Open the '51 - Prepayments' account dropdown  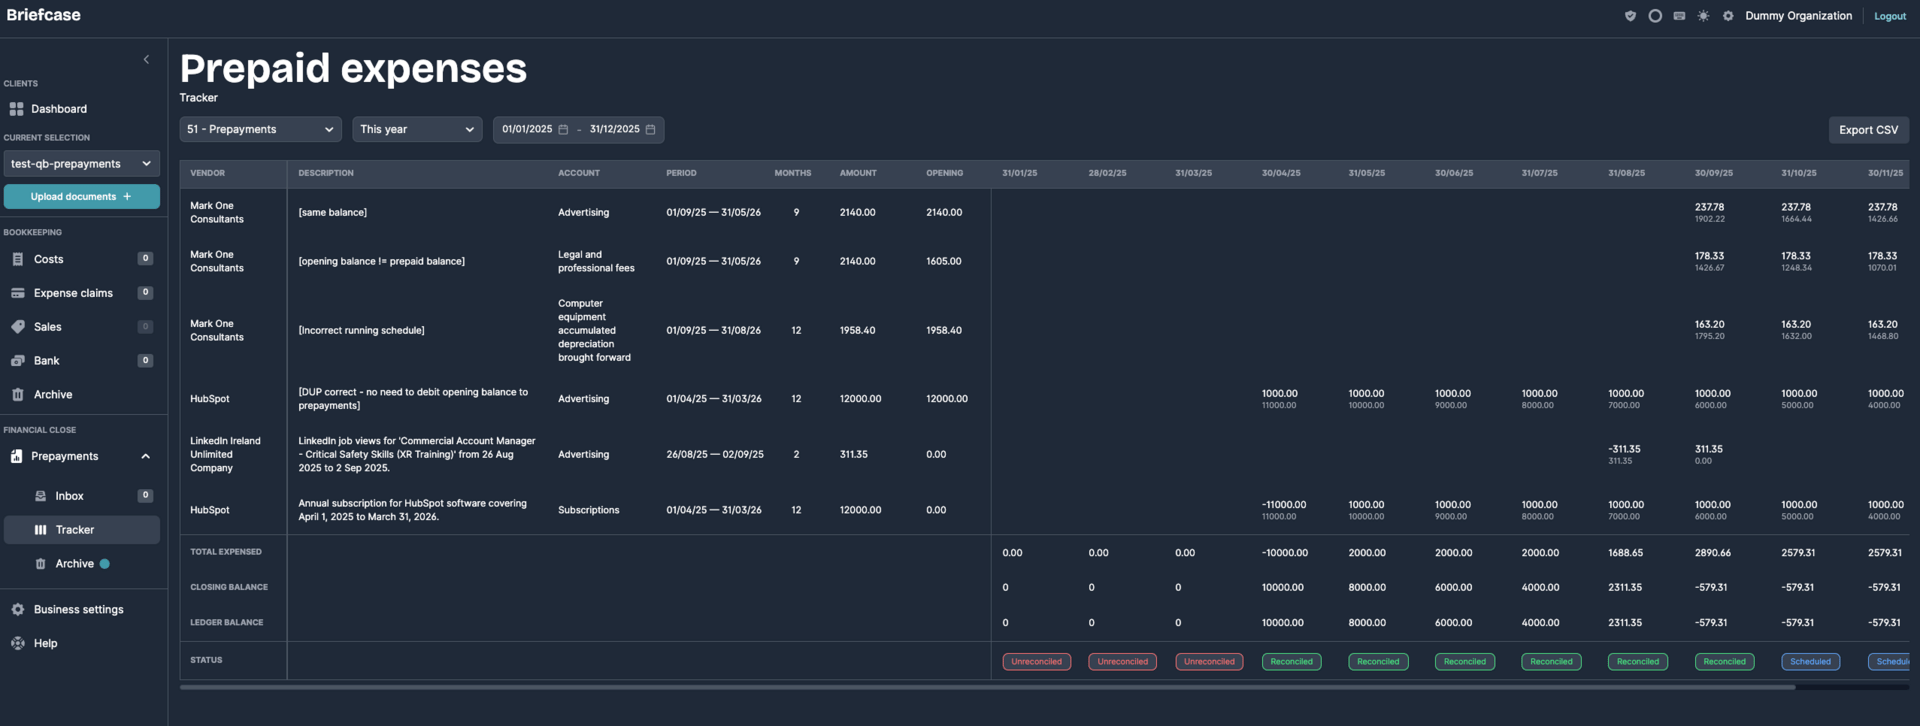pyautogui.click(x=260, y=130)
